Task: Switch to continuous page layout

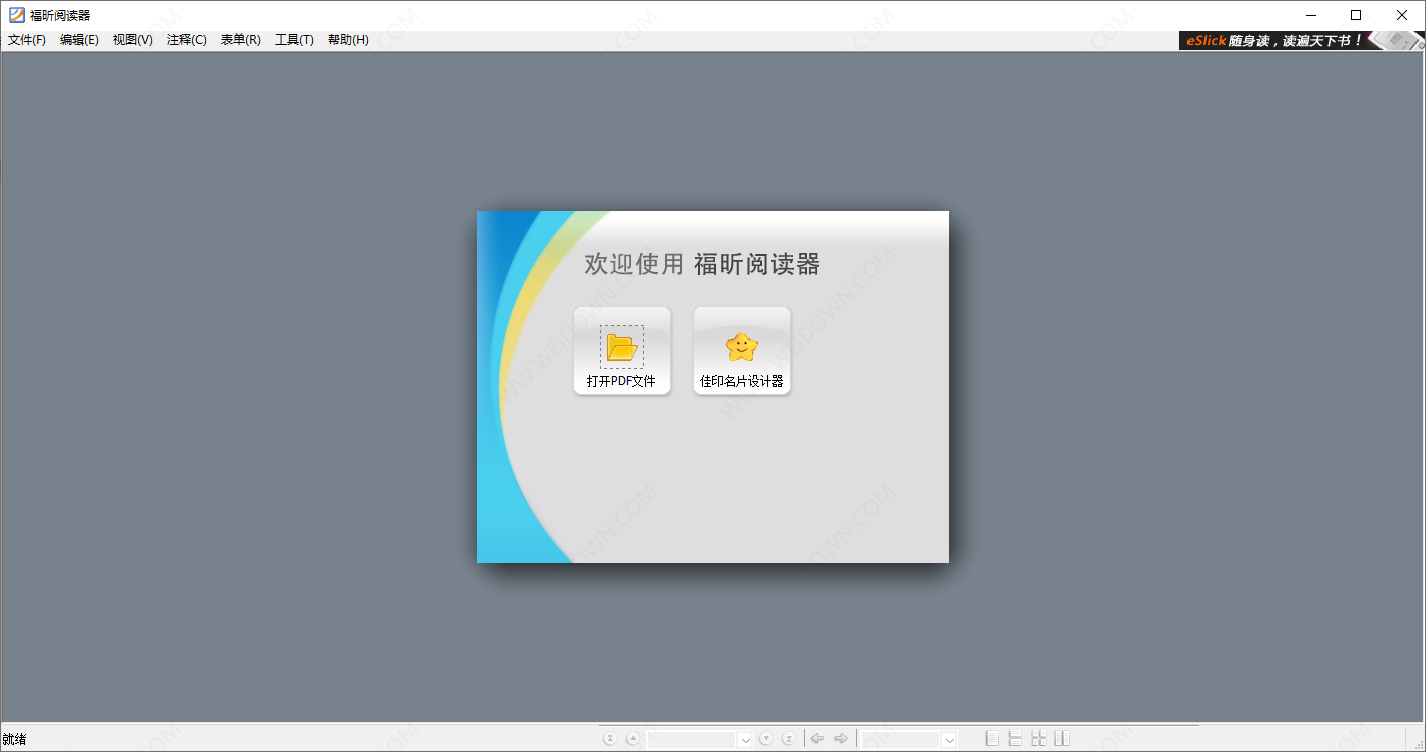Action: [x=1015, y=739]
